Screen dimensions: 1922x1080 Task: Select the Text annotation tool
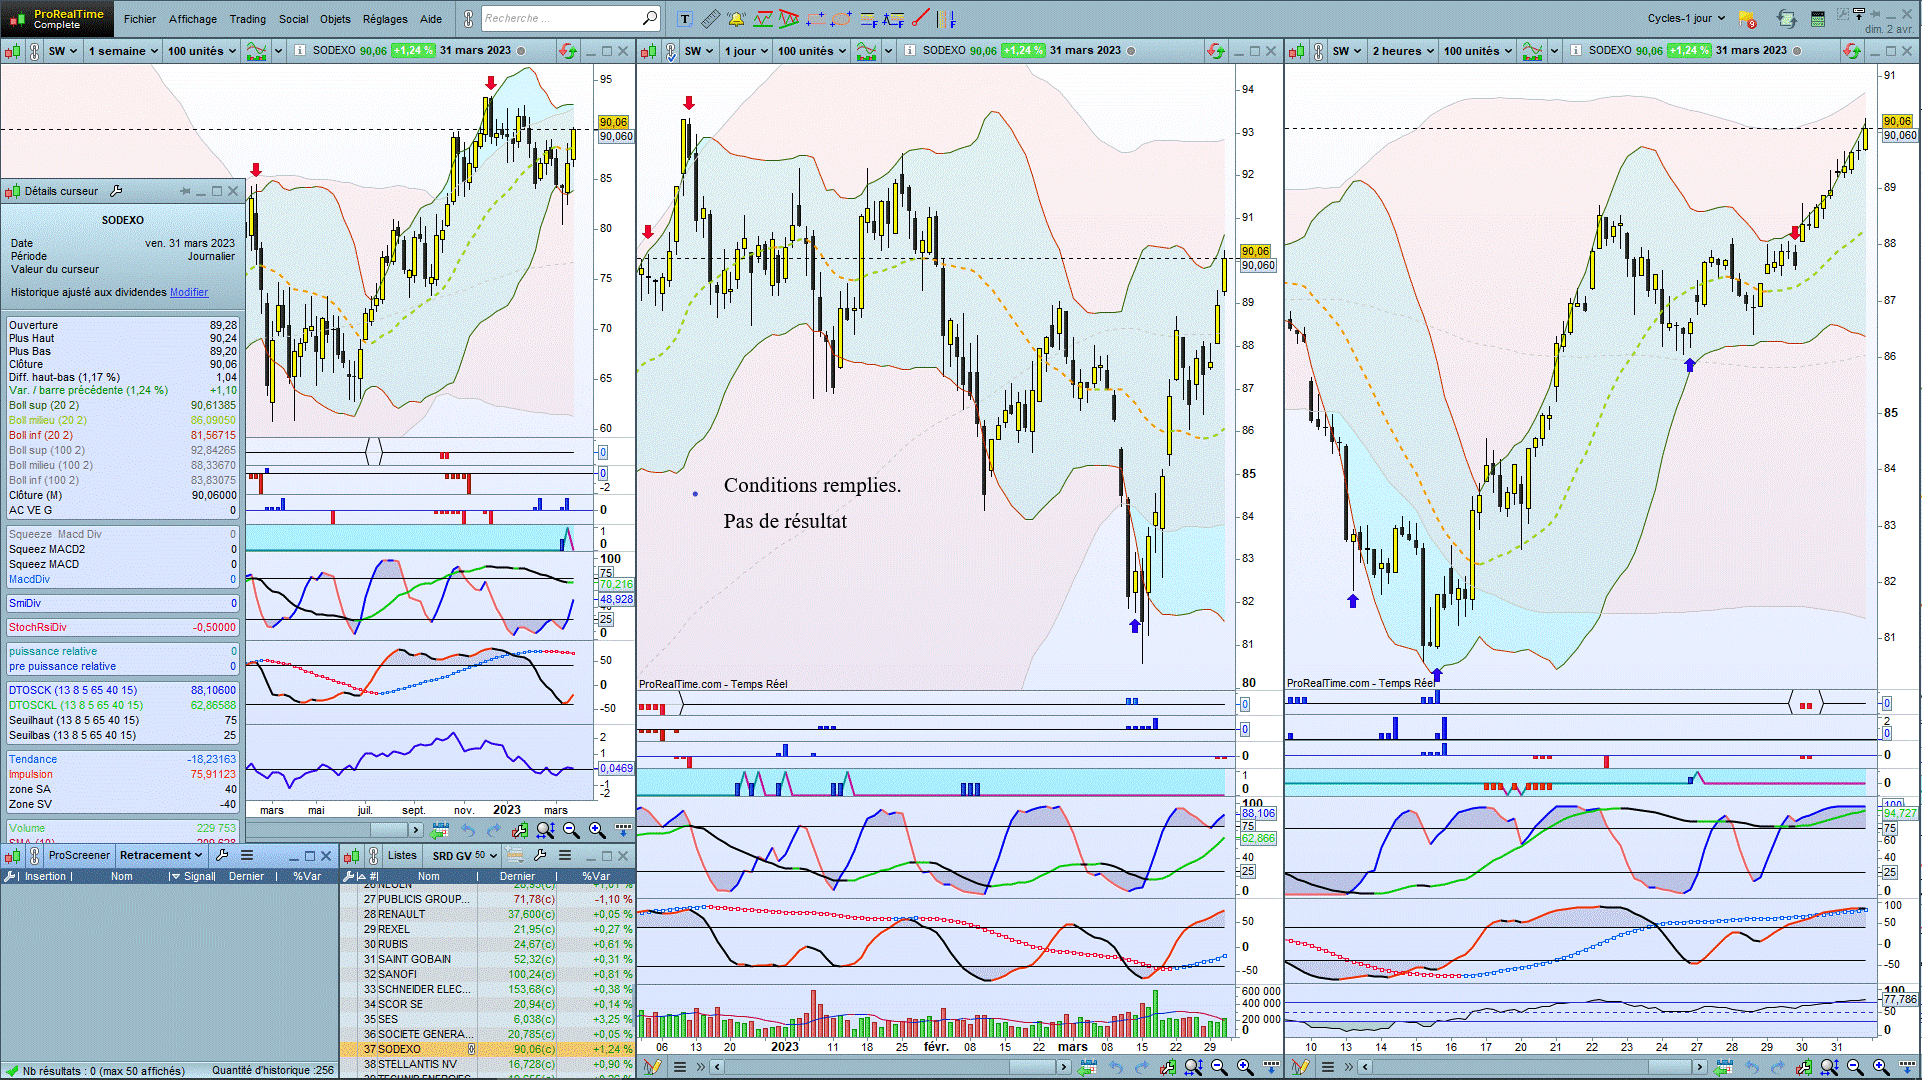pyautogui.click(x=684, y=19)
